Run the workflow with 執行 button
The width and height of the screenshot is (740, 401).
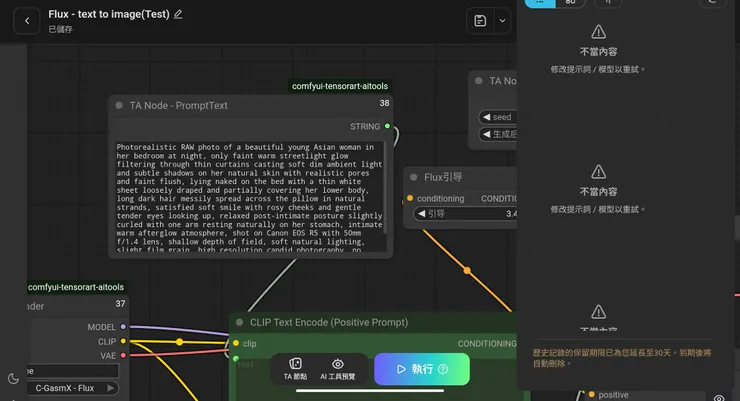422,369
